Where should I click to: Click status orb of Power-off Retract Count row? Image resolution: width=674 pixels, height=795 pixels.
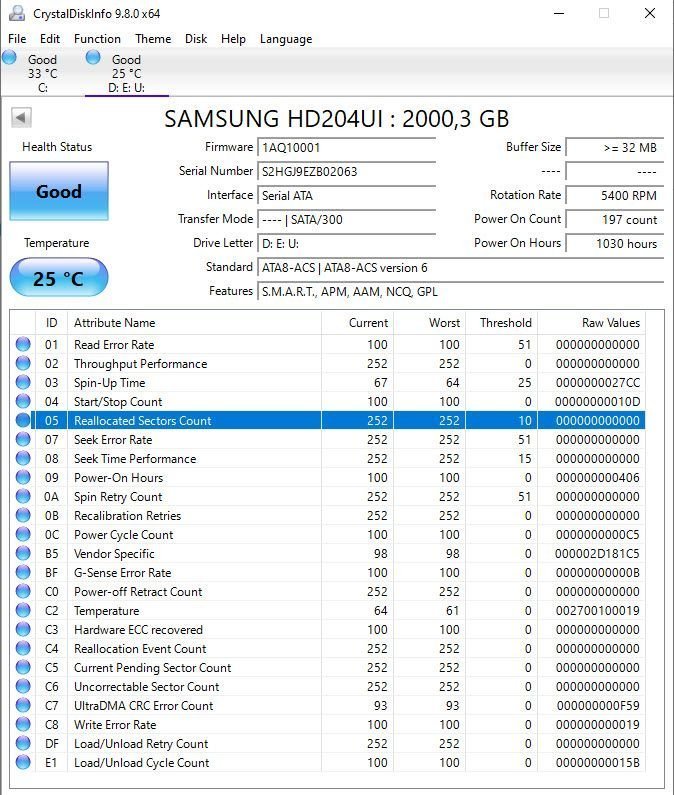(x=23, y=591)
